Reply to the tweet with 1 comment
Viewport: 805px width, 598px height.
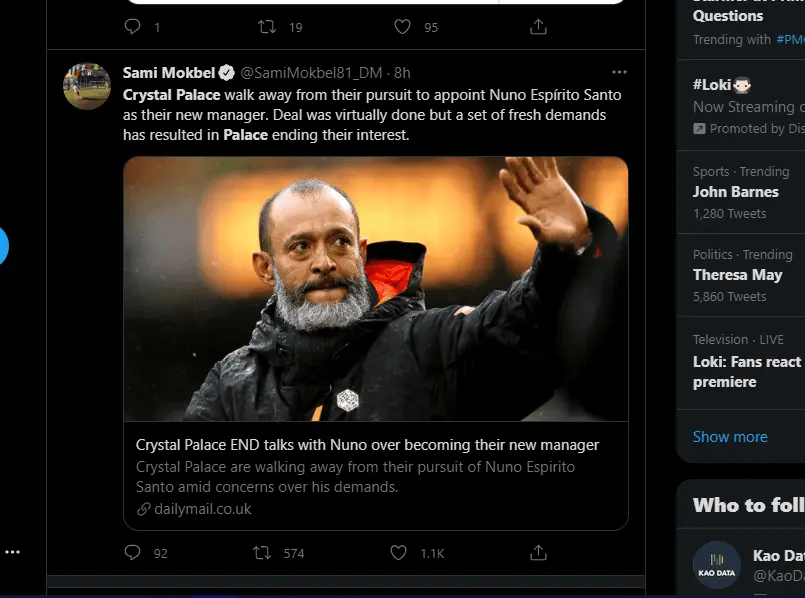[x=133, y=27]
